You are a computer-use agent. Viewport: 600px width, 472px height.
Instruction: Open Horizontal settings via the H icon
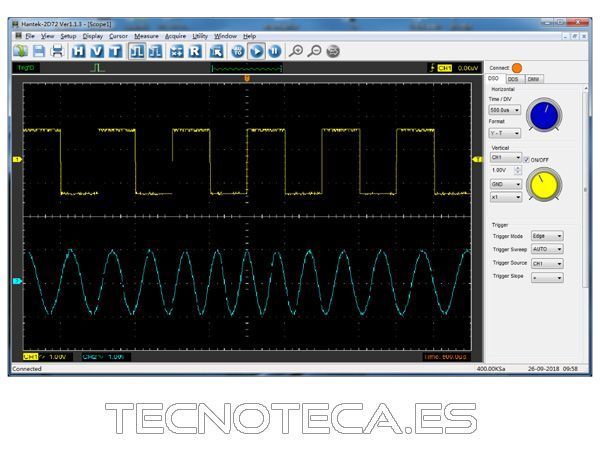(x=78, y=51)
